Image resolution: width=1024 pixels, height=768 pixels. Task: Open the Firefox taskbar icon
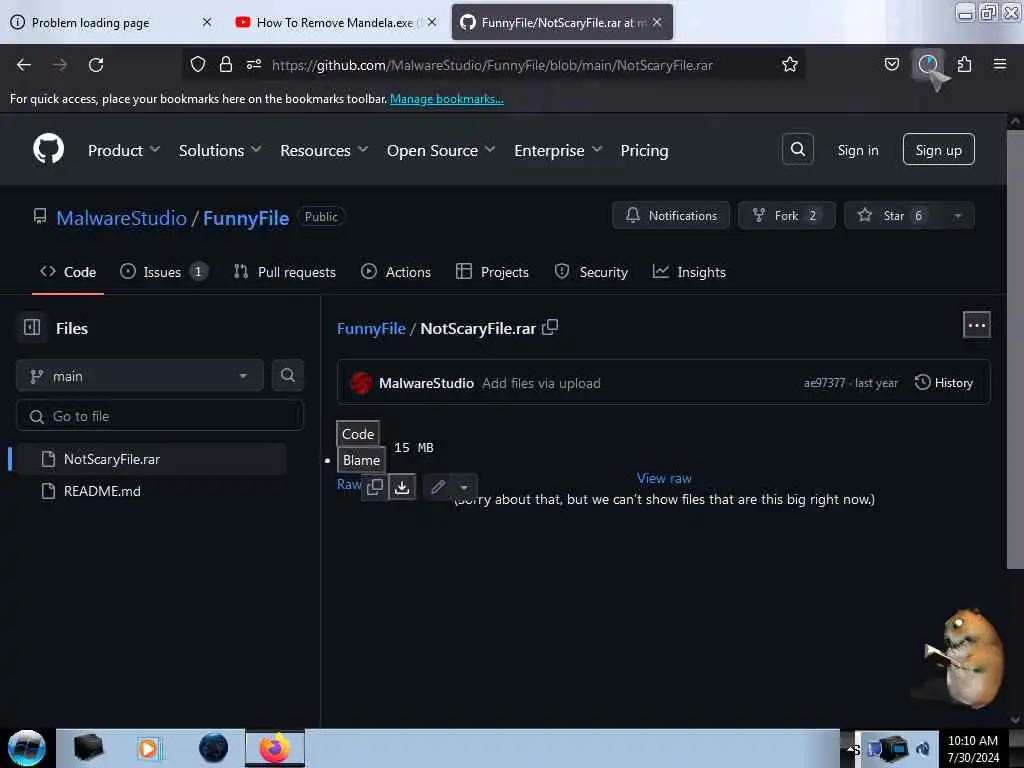pyautogui.click(x=275, y=748)
